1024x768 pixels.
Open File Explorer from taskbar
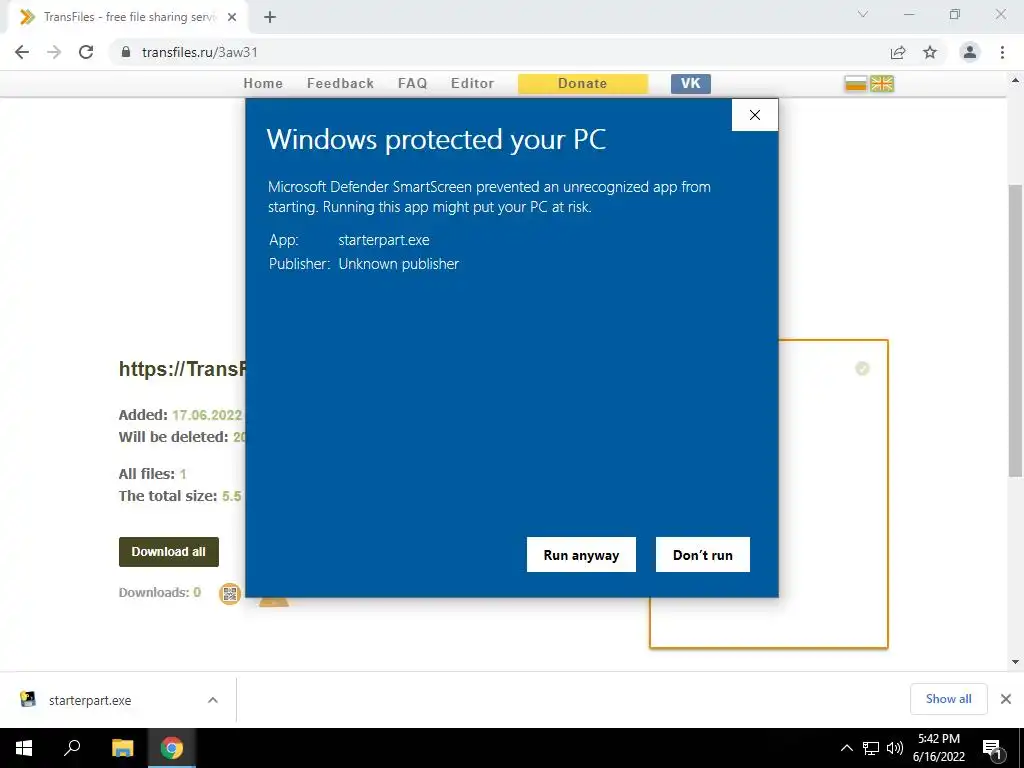122,748
